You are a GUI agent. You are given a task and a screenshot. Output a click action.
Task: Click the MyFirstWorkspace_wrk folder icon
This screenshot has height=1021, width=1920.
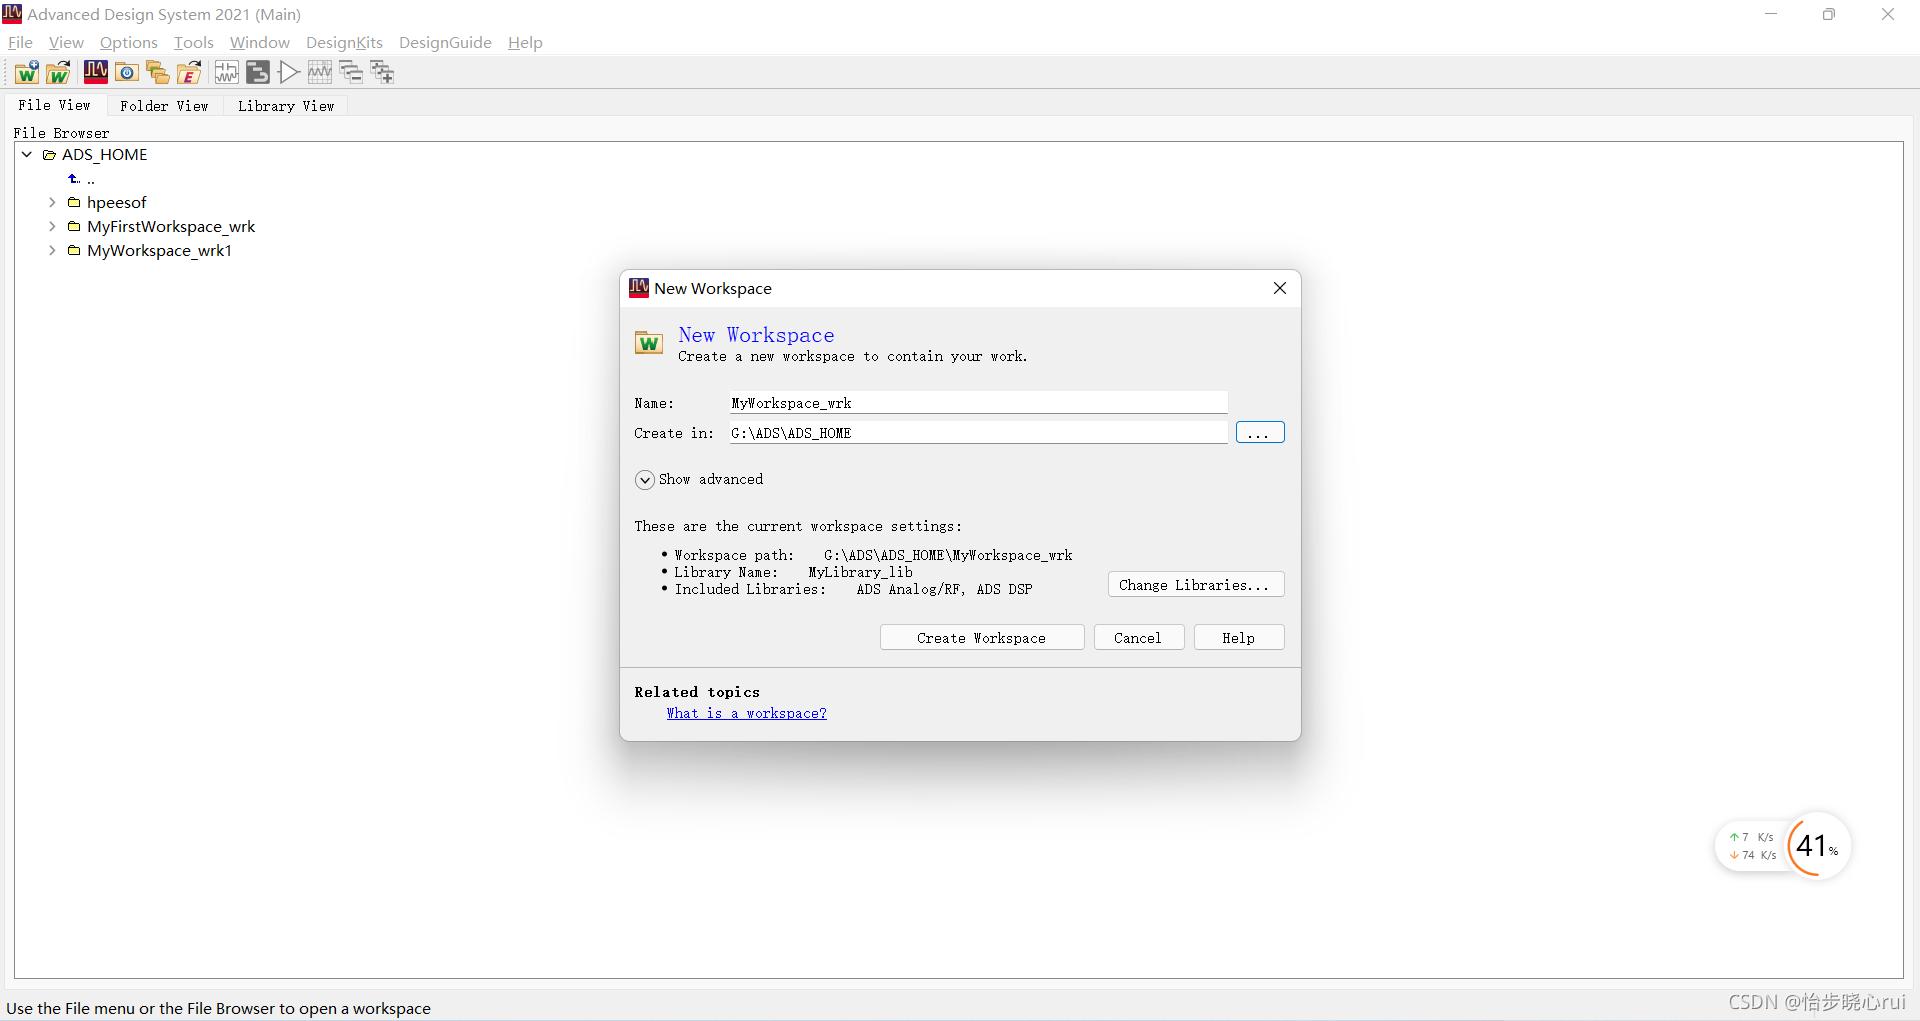coord(74,226)
